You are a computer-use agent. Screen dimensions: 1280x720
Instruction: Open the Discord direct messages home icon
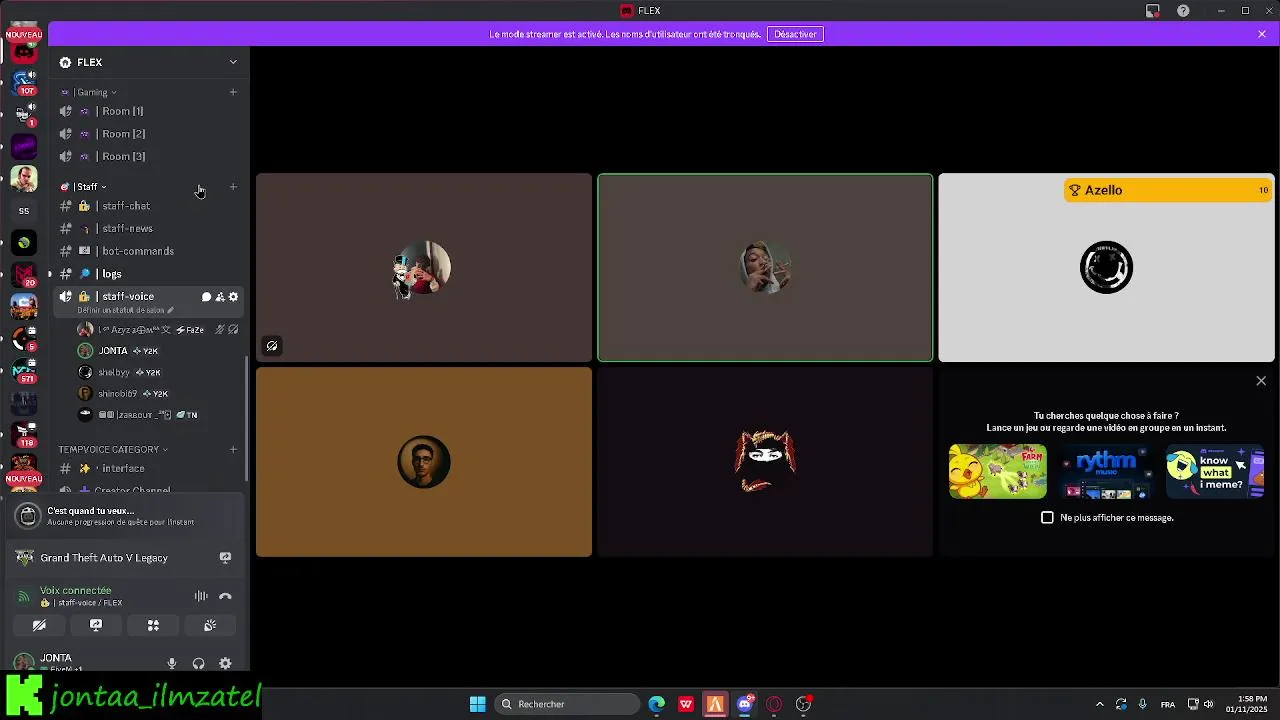pyautogui.click(x=24, y=51)
